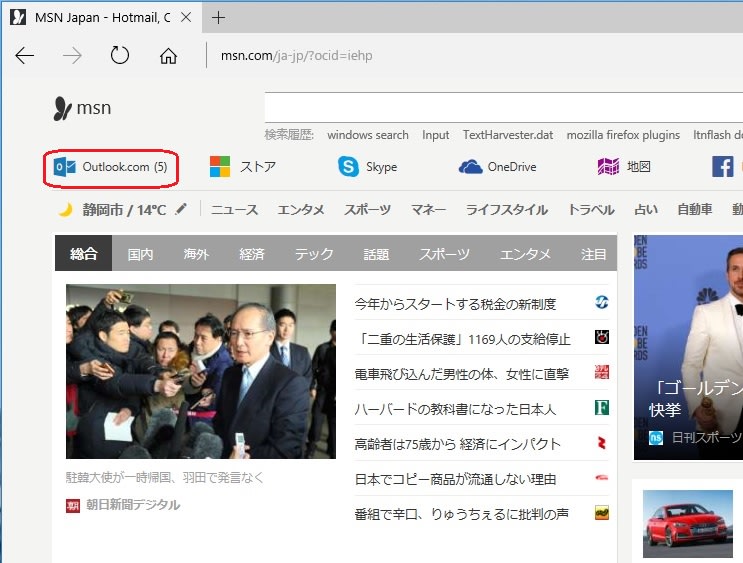Click the 日刊スポーツ ns icon
Screen dimensions: 743x563
(x=656, y=437)
